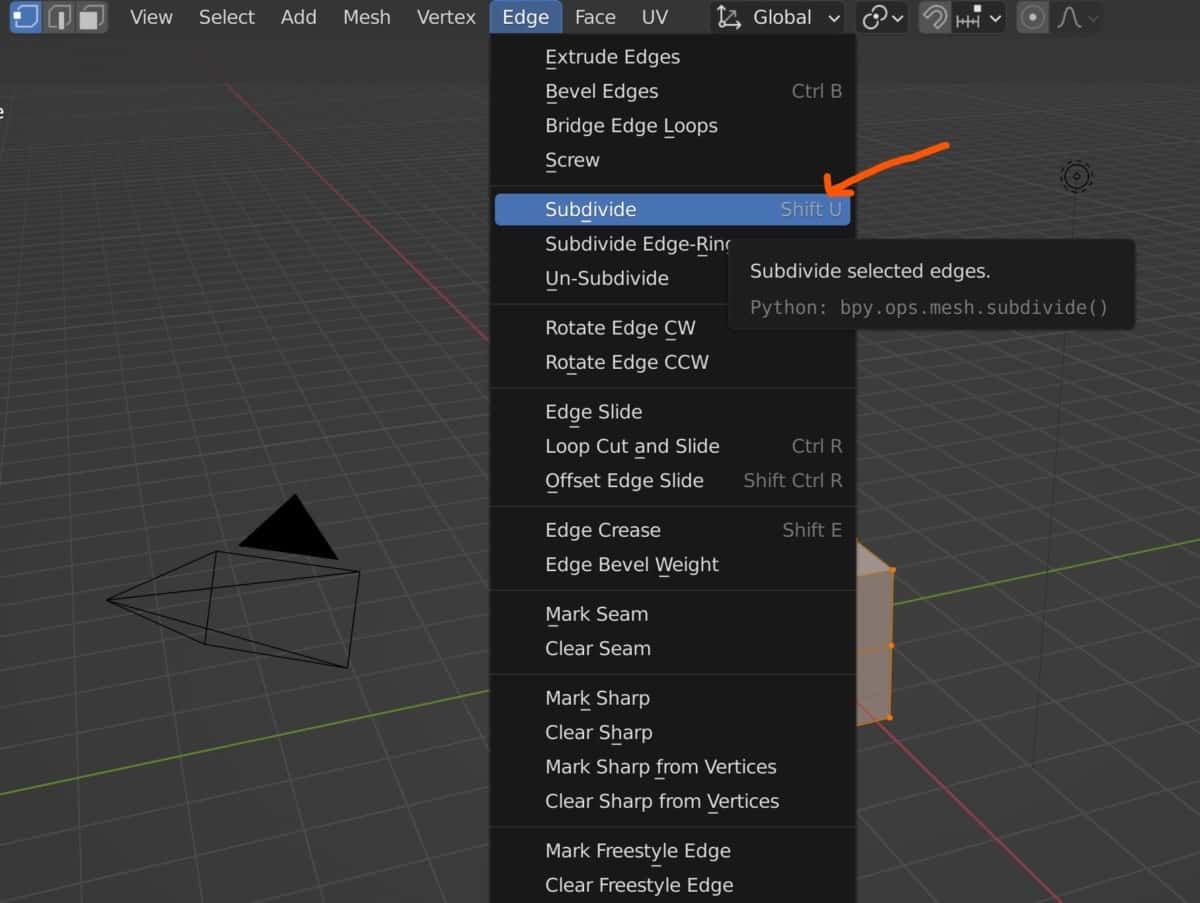Select Edge Bevel Weight
Viewport: 1200px width, 903px height.
pyautogui.click(x=672, y=564)
